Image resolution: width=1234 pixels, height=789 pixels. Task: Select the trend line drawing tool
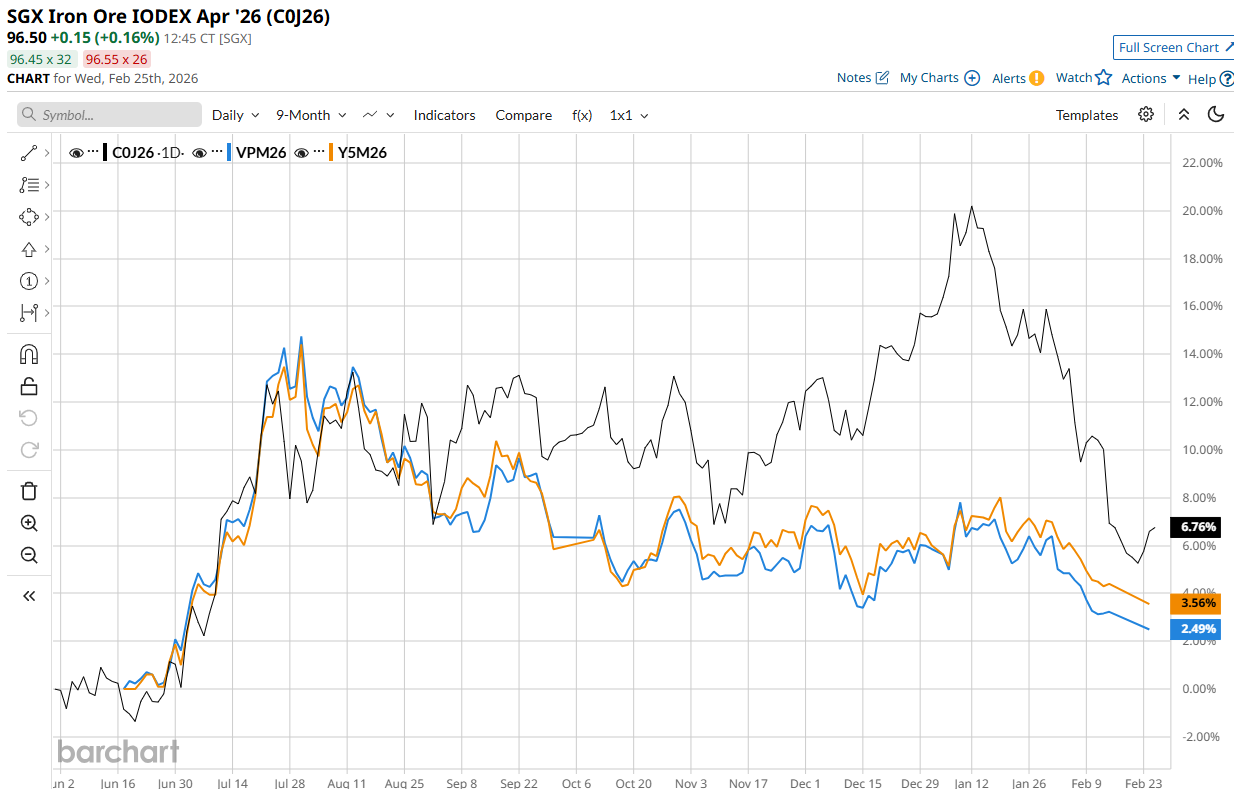[x=28, y=153]
